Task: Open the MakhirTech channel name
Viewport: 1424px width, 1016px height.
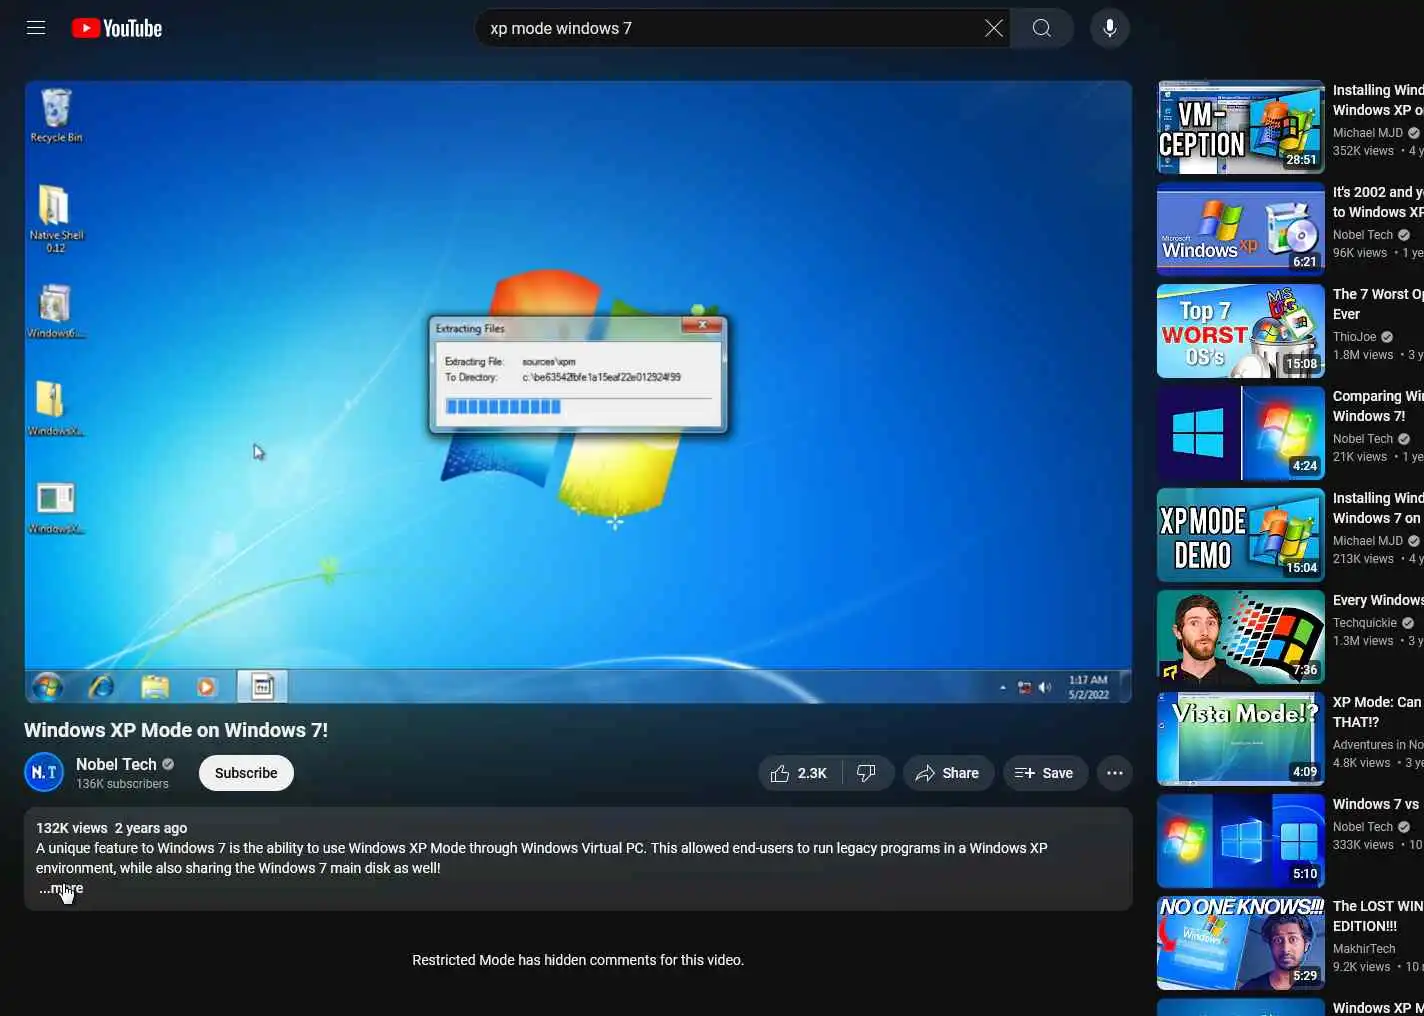Action: (x=1364, y=949)
